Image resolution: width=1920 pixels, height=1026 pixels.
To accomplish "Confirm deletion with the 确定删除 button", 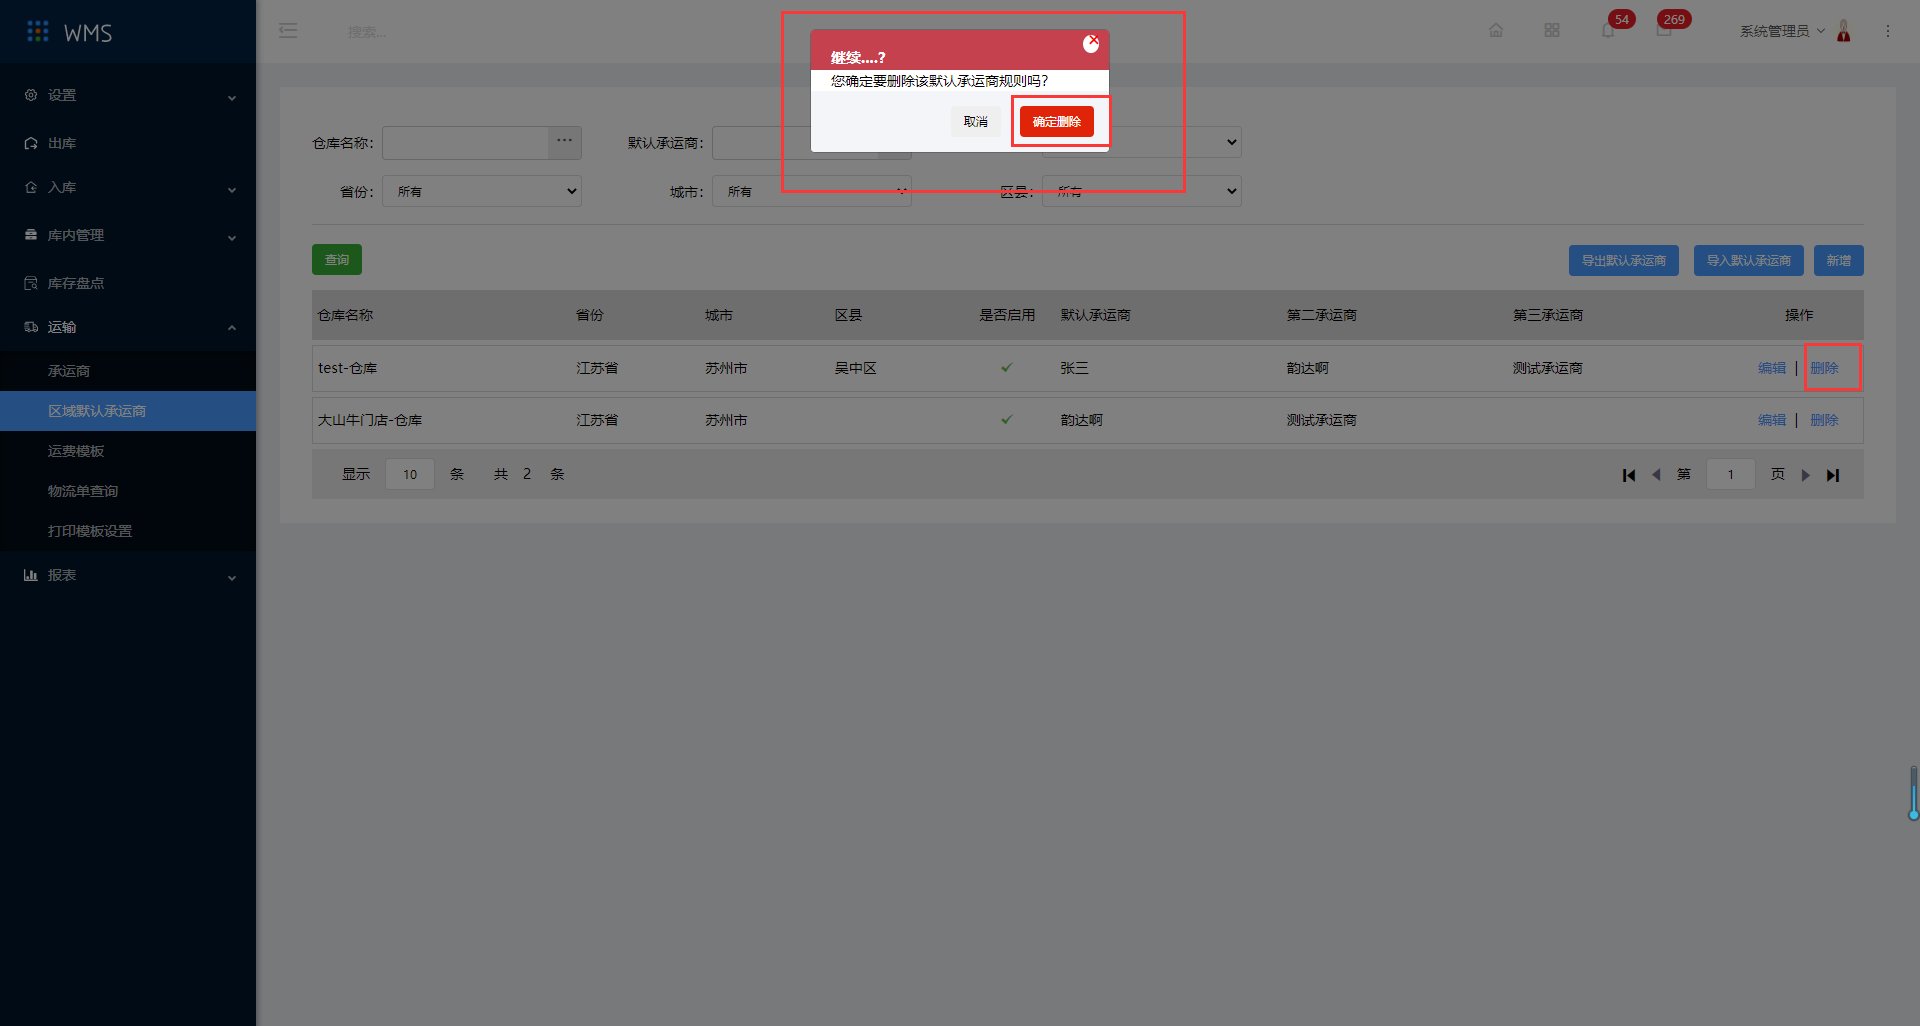I will click(1056, 122).
